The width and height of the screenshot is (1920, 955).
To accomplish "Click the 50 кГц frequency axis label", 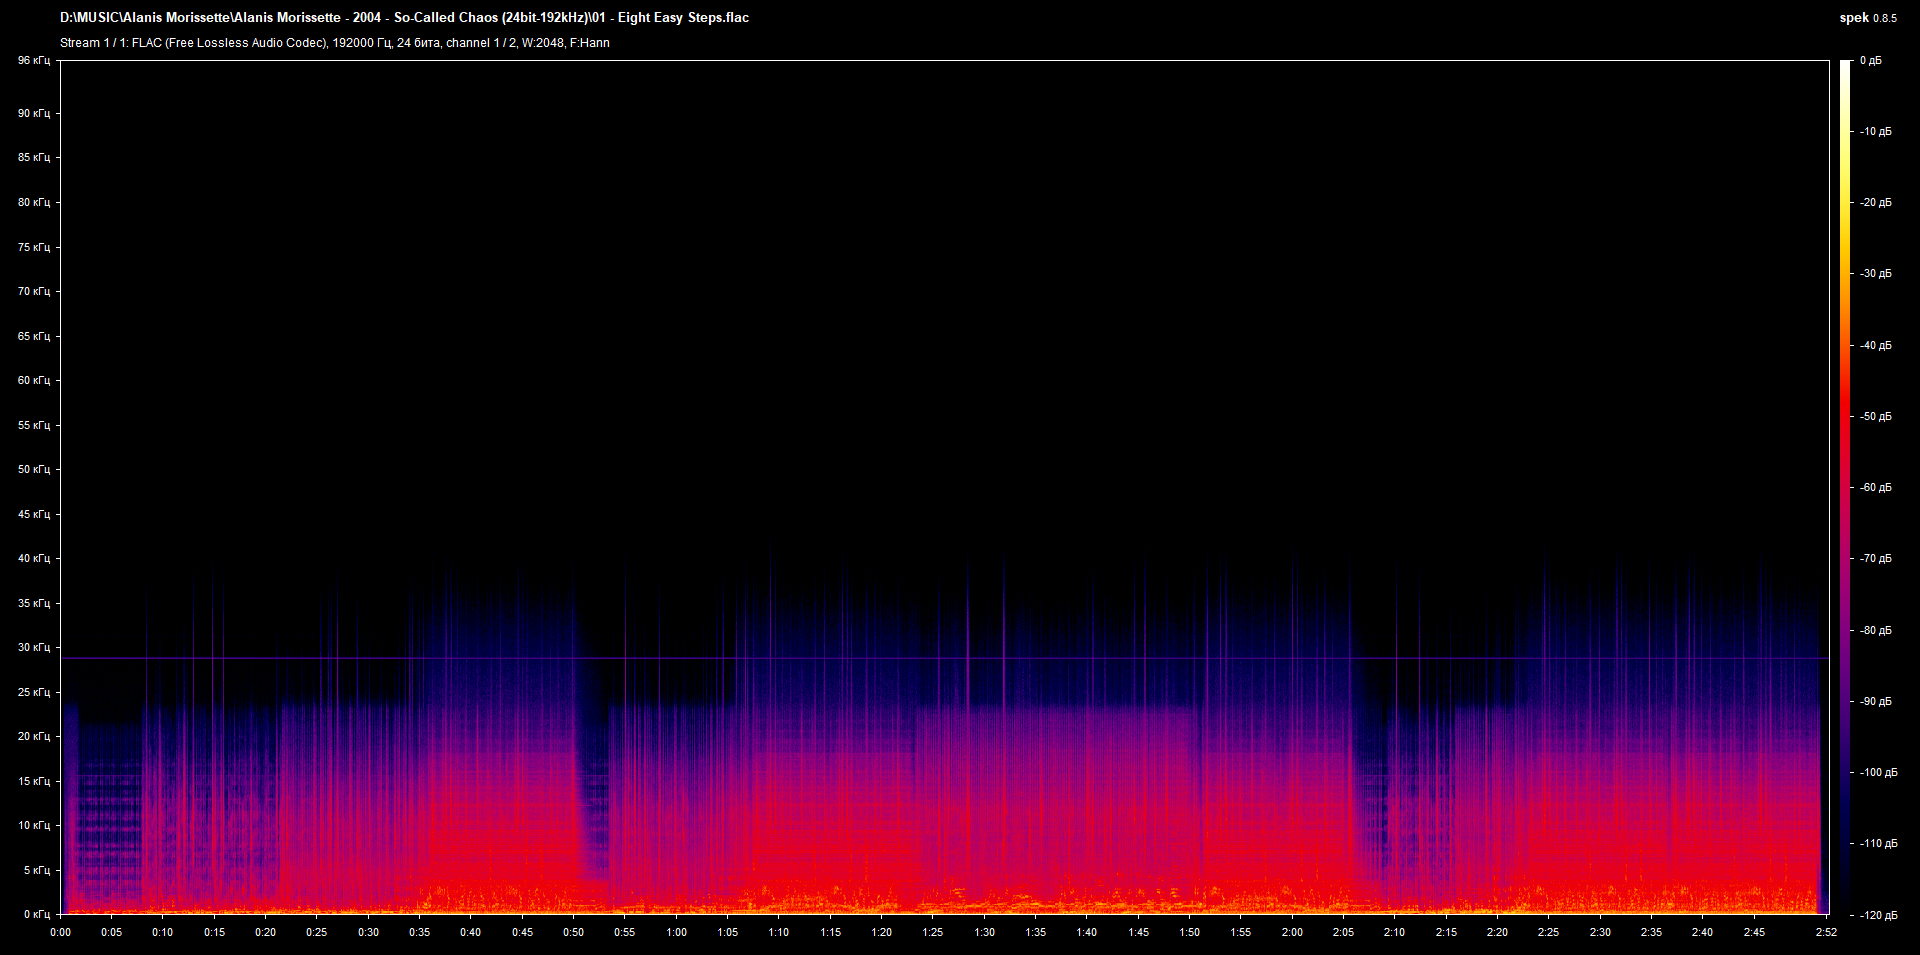I will (33, 469).
